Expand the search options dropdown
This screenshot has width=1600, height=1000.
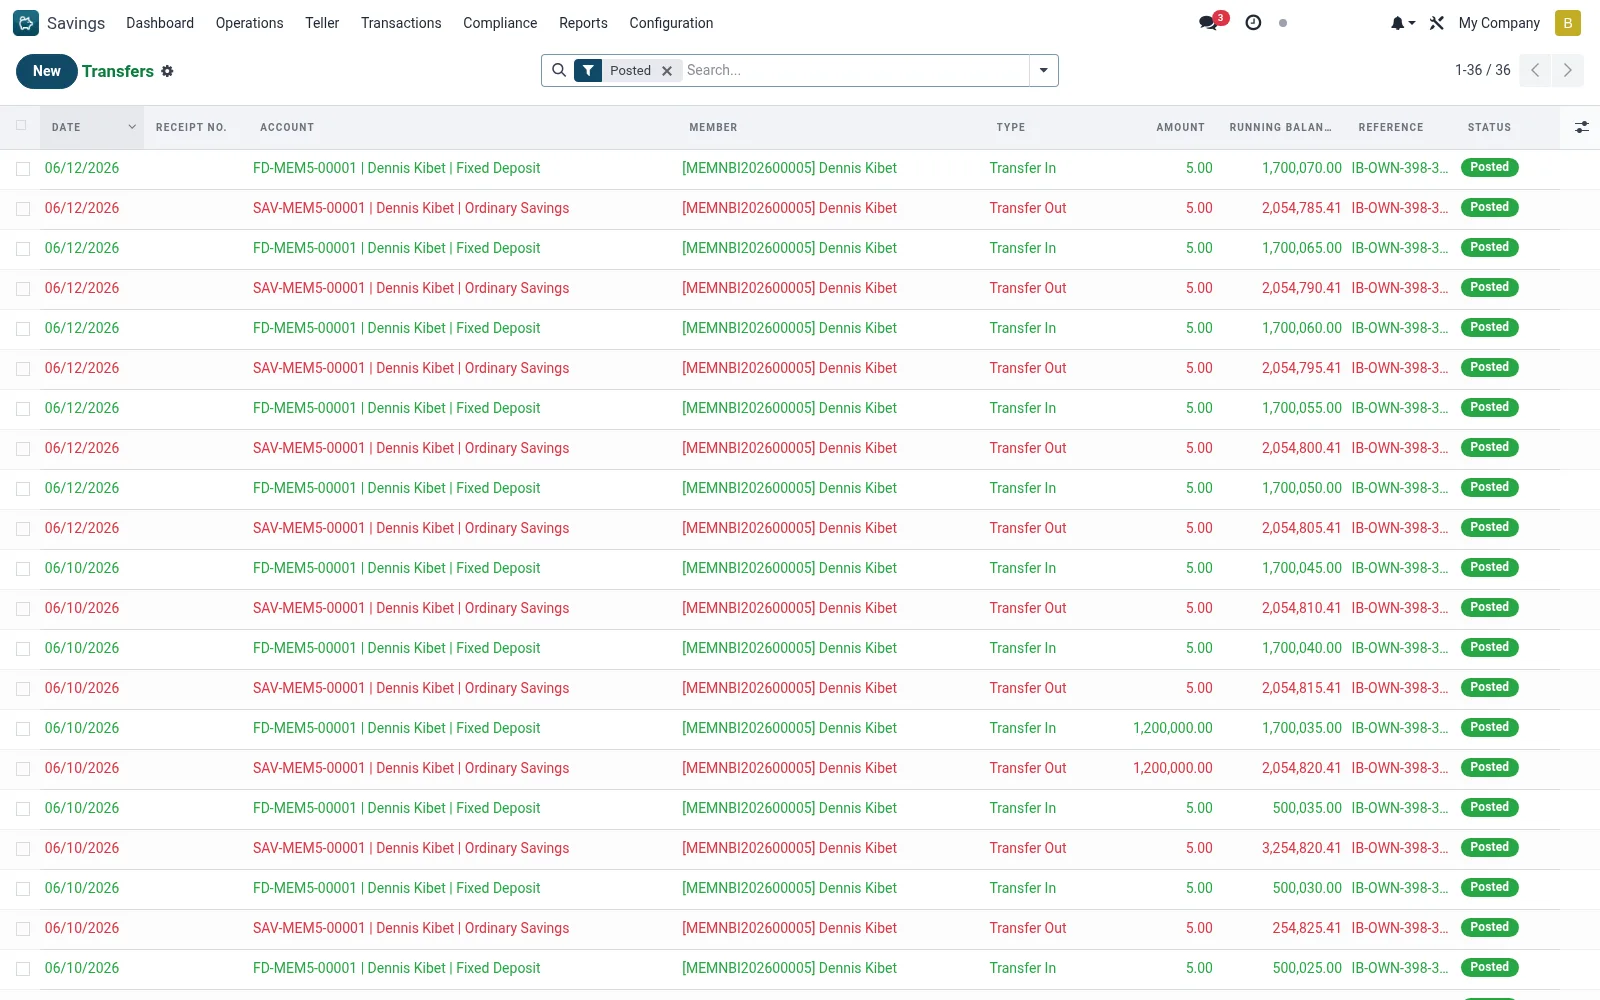coord(1043,70)
